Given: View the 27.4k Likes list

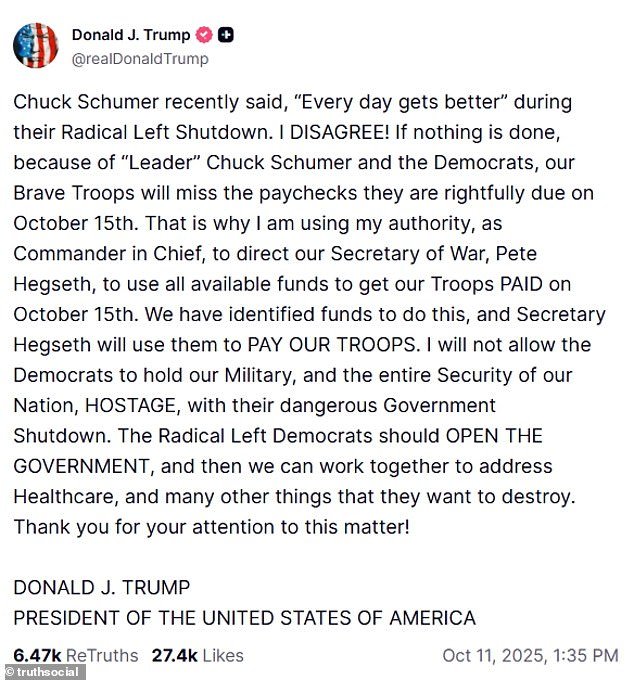Looking at the screenshot, I should 197,656.
